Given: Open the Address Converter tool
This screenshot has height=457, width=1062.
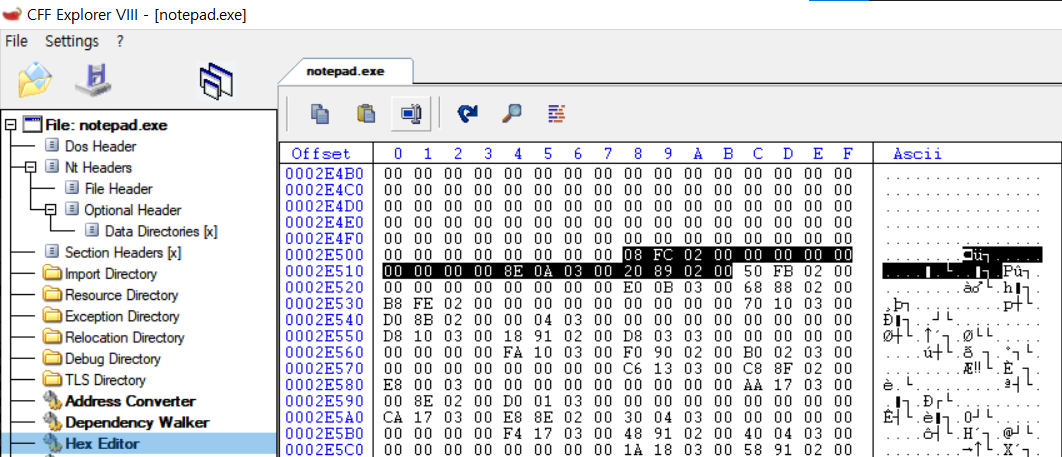Looking at the screenshot, I should click(x=130, y=401).
